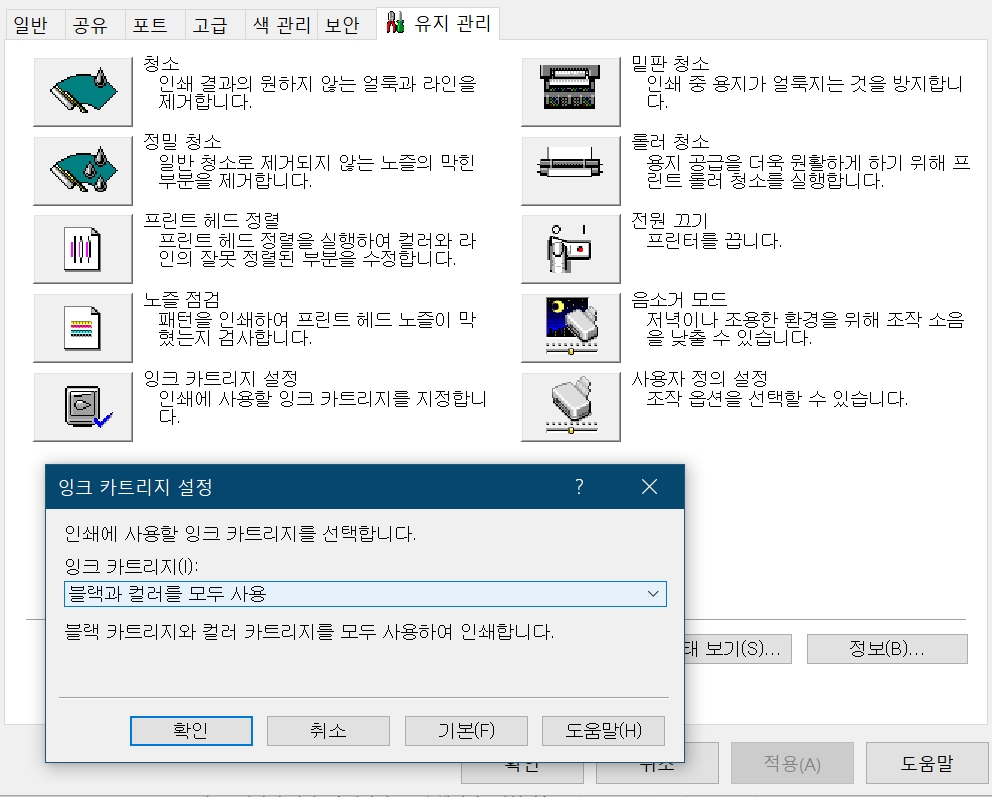
Task: Open 프린트 헤드 정렬 alignment icon
Action: [83, 249]
